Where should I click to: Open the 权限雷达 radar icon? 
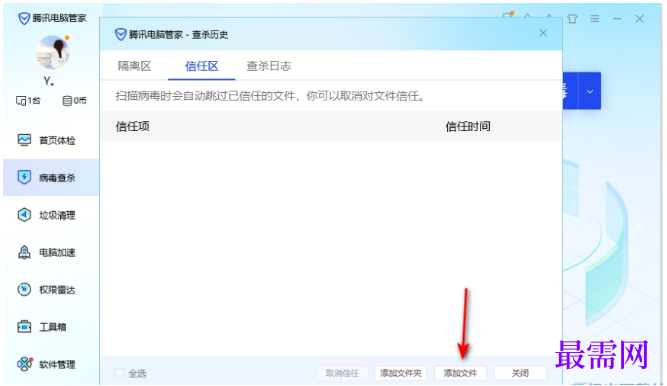point(24,289)
